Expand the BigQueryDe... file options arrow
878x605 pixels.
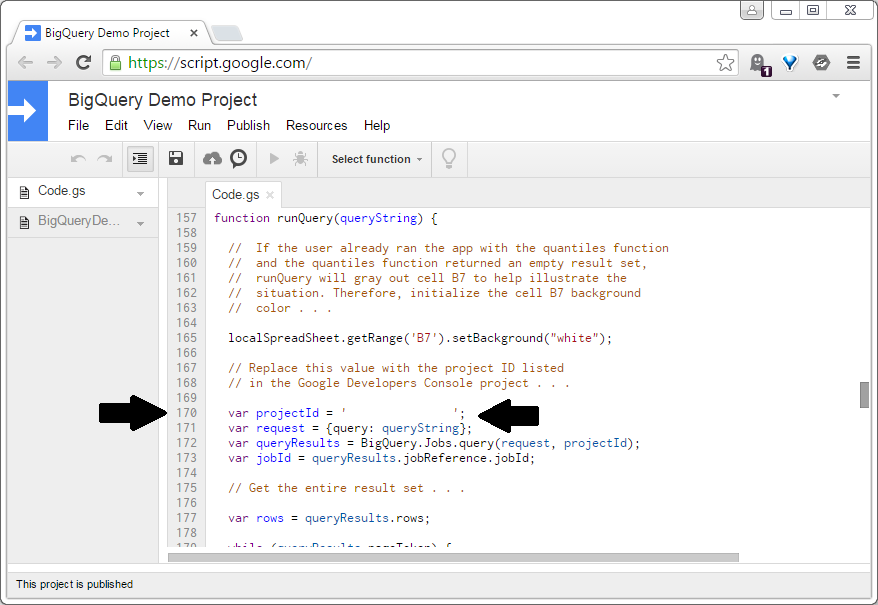[141, 223]
